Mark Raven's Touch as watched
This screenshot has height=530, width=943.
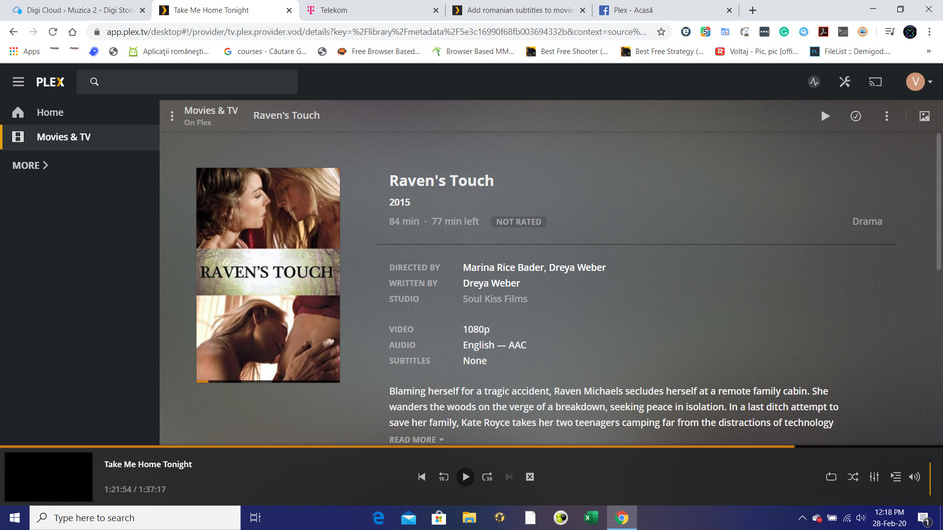(x=855, y=116)
